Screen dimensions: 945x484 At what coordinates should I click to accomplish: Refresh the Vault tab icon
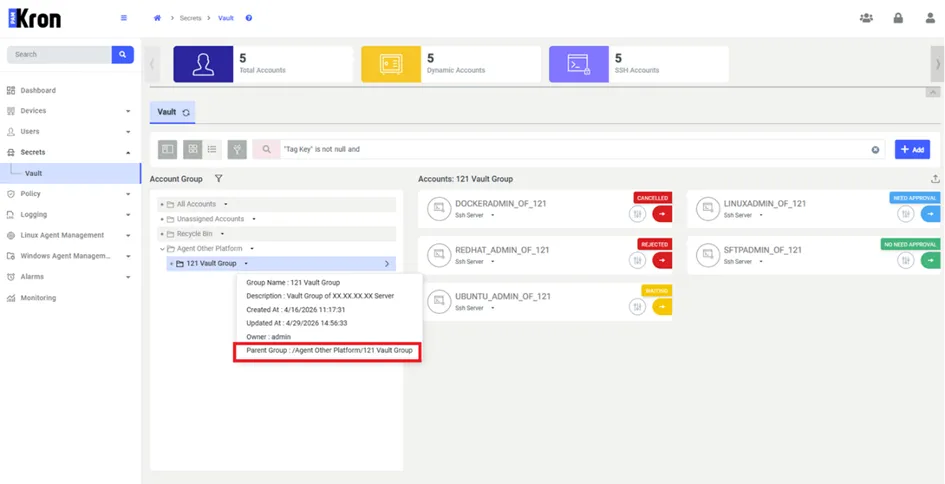click(186, 113)
